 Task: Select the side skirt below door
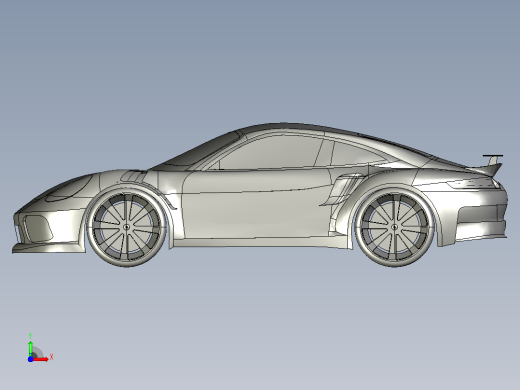point(262,242)
